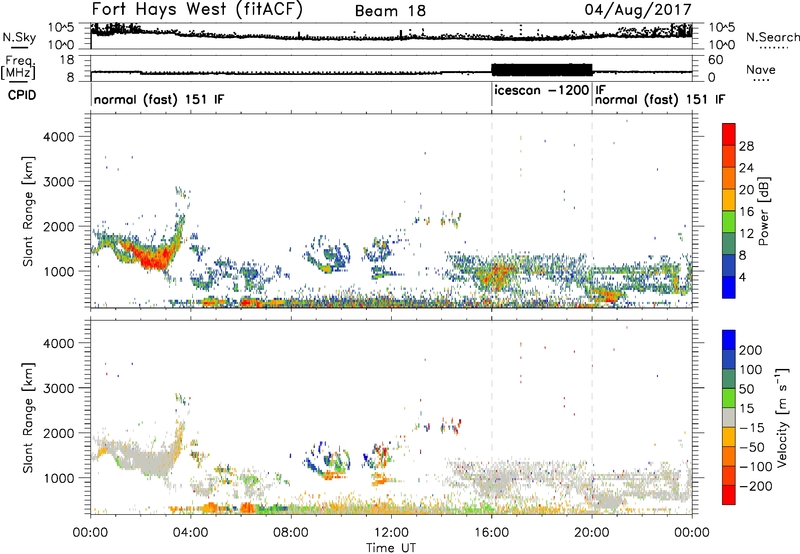
Task: Click the '12:00' time tick label
Action: pos(391,533)
